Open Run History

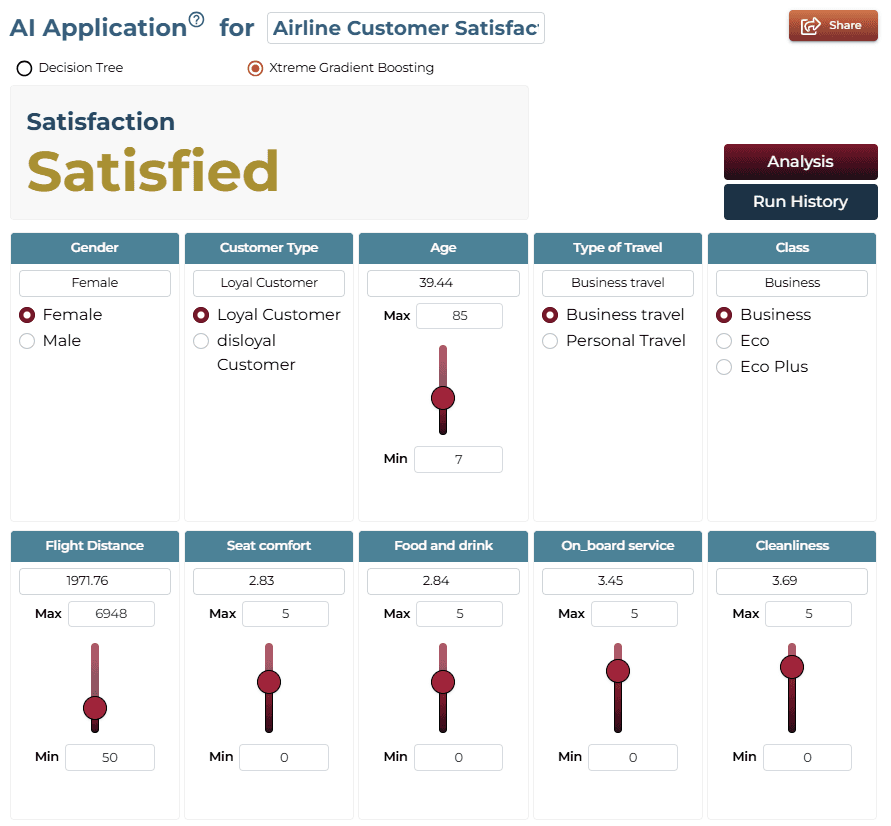coord(800,202)
